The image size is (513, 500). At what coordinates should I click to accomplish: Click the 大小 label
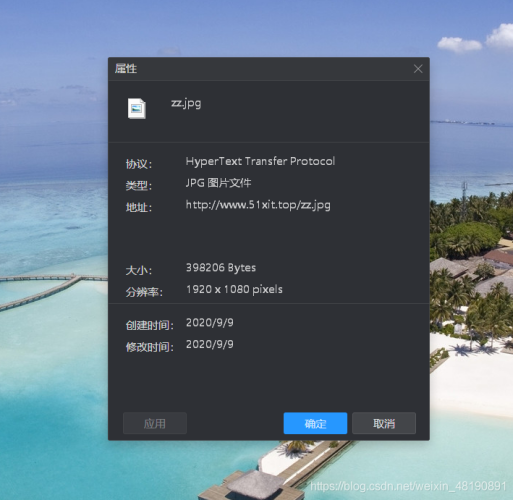pos(139,270)
